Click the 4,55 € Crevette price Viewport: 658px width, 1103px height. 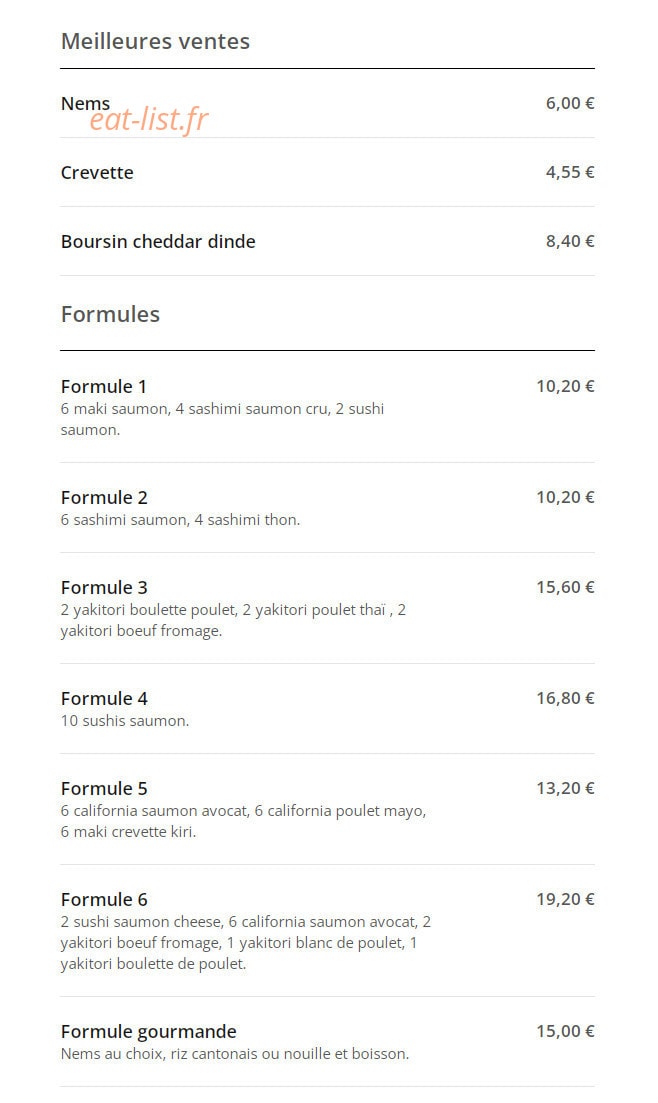click(570, 172)
